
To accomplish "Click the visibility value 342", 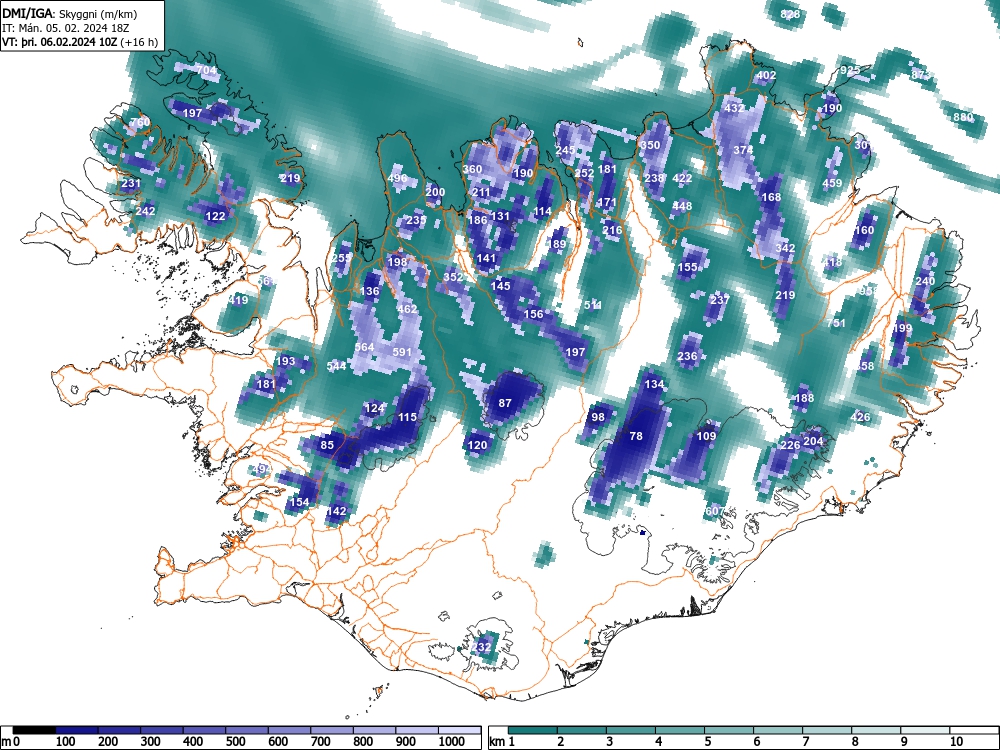I will (x=785, y=248).
